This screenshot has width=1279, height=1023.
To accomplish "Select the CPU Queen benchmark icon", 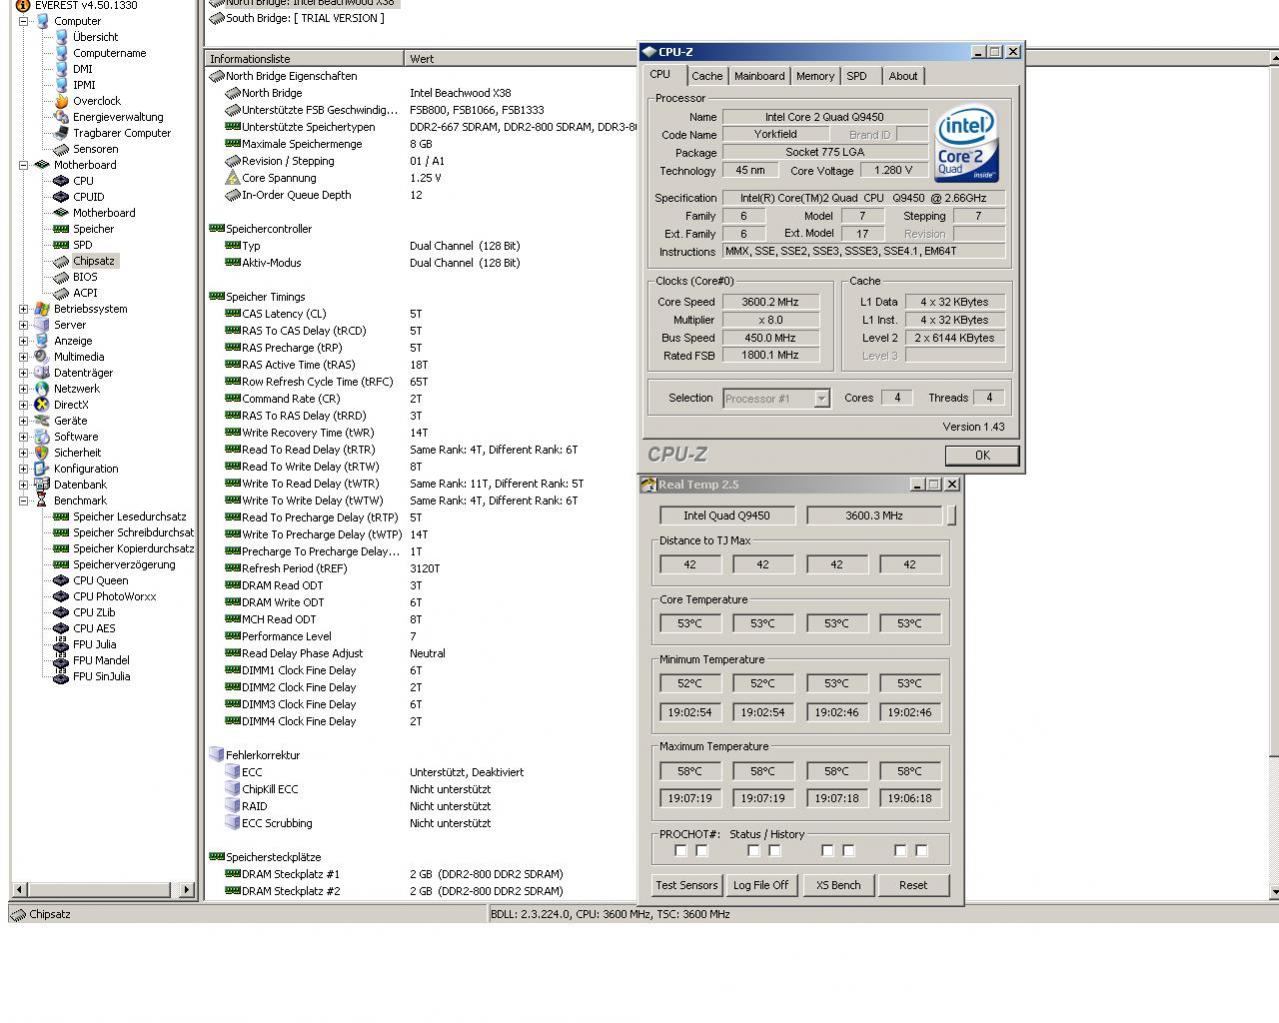I will tap(62, 581).
